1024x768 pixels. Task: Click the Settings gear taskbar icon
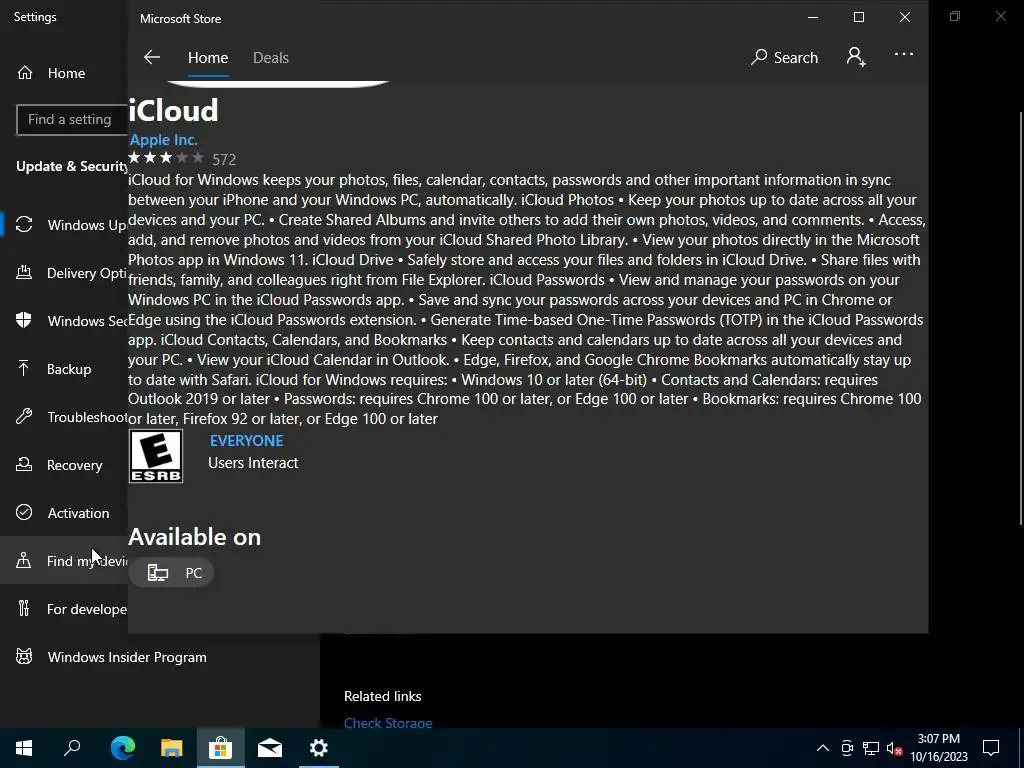coord(319,748)
